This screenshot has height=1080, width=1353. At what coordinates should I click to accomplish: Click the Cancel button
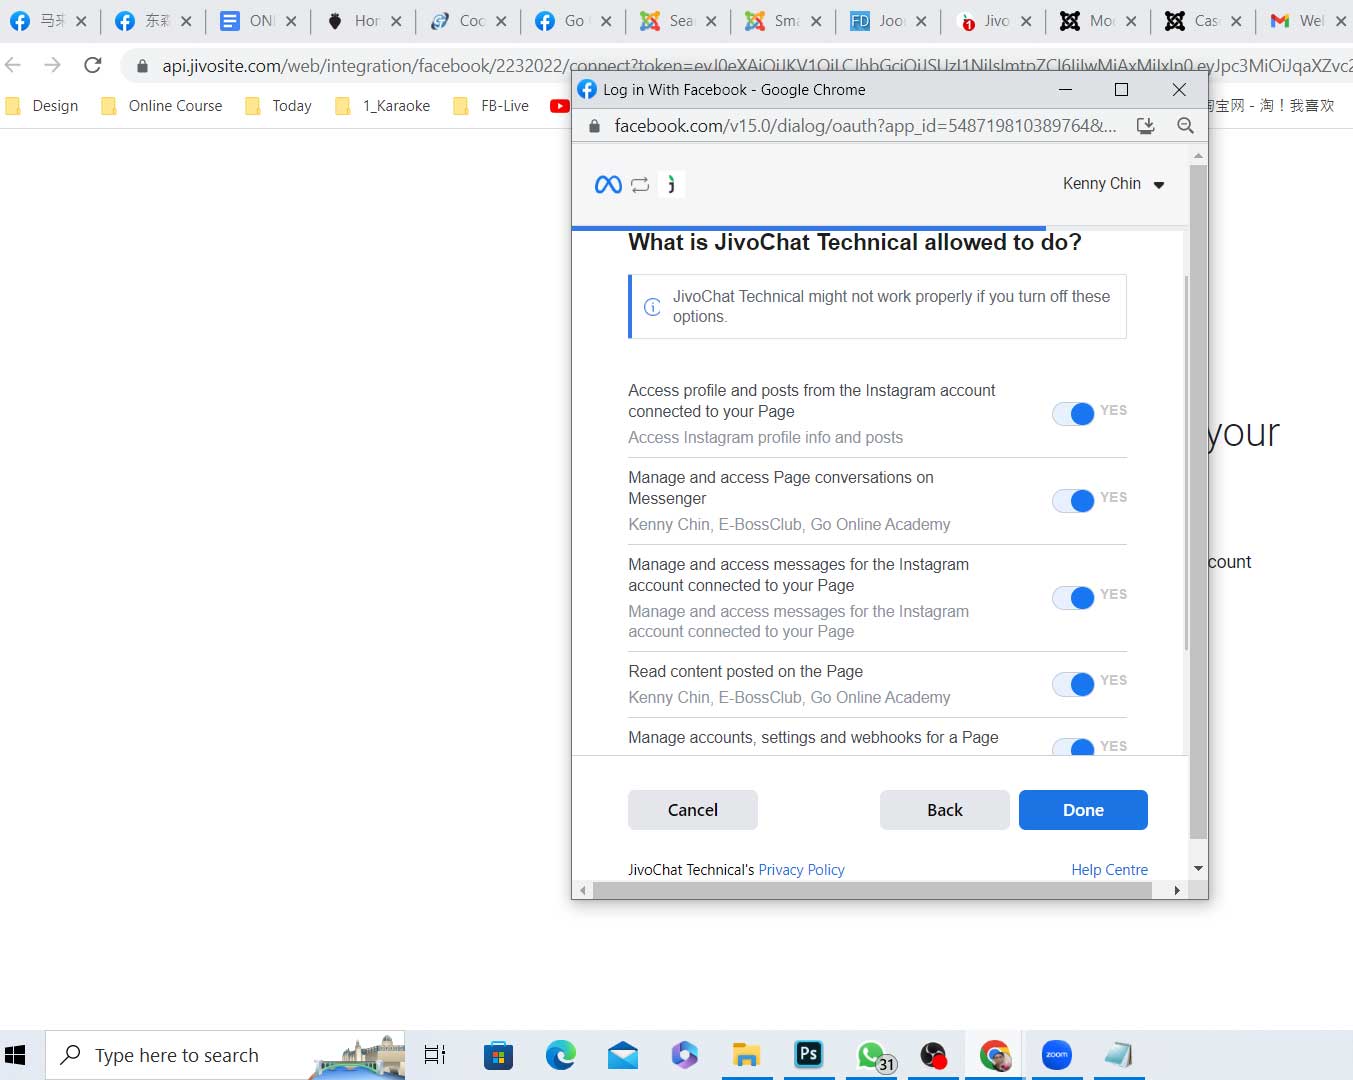[x=693, y=810]
